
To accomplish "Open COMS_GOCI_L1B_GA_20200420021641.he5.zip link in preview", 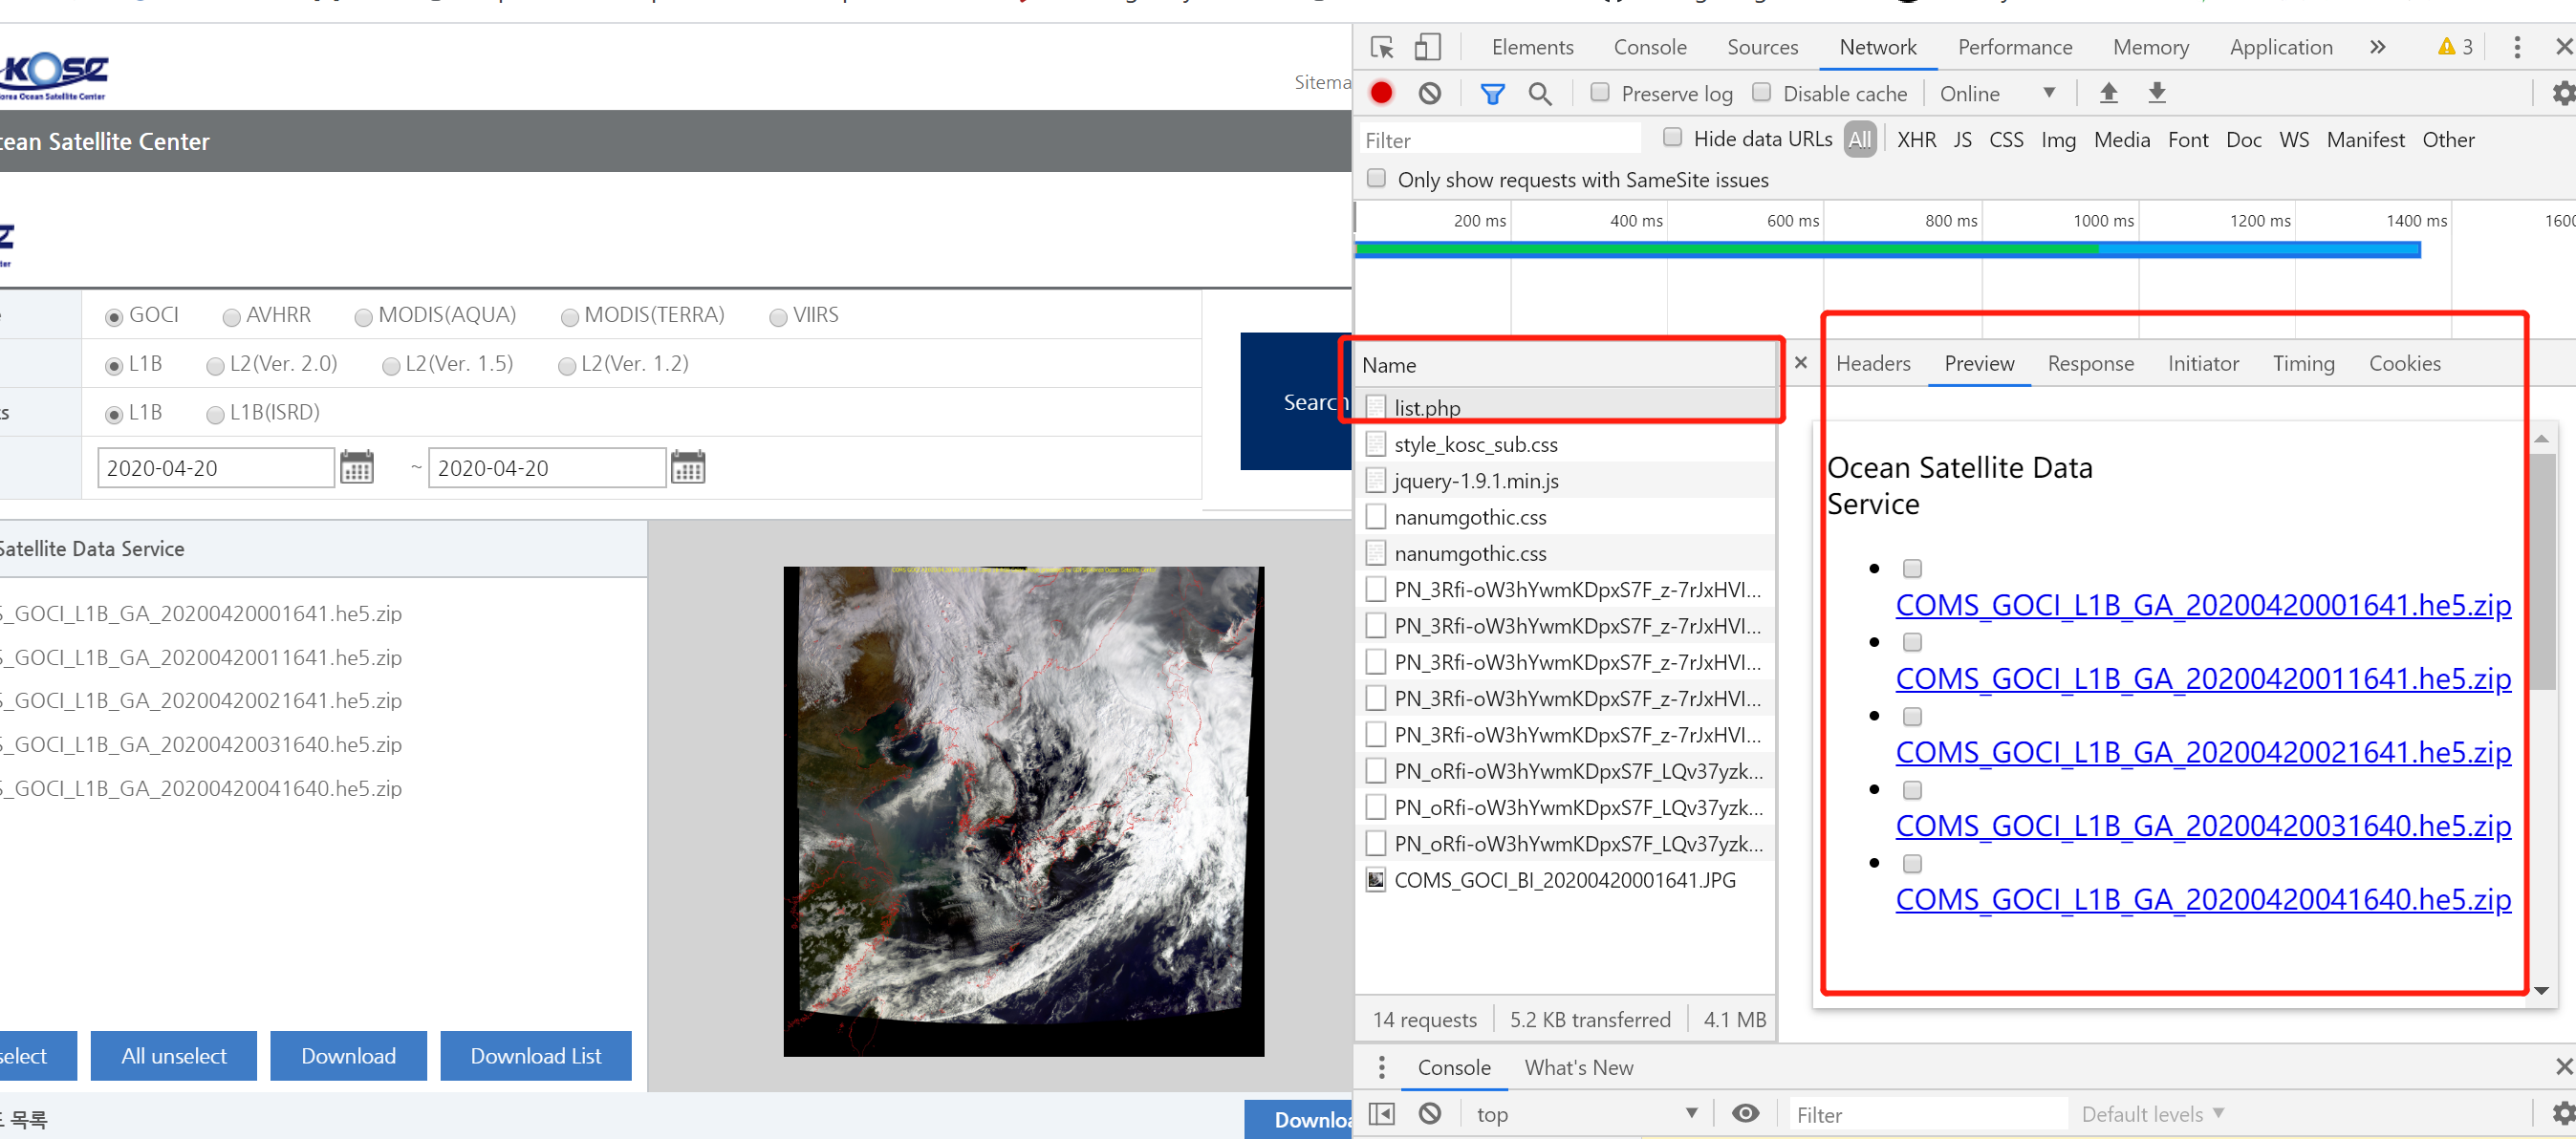I will click(x=2202, y=752).
